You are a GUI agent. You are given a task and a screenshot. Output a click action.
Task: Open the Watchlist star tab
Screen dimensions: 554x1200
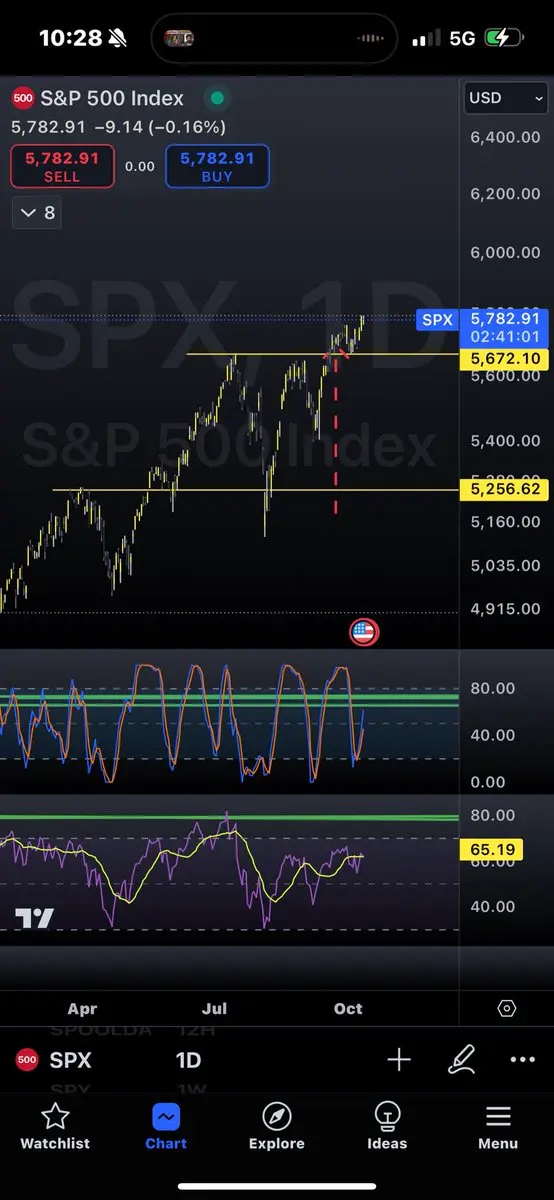pos(55,1126)
